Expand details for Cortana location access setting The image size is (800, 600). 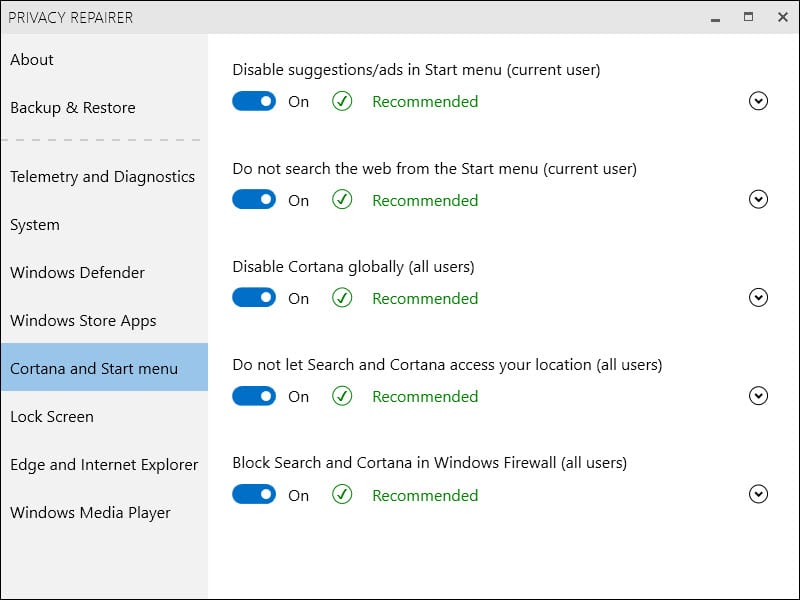(x=758, y=396)
